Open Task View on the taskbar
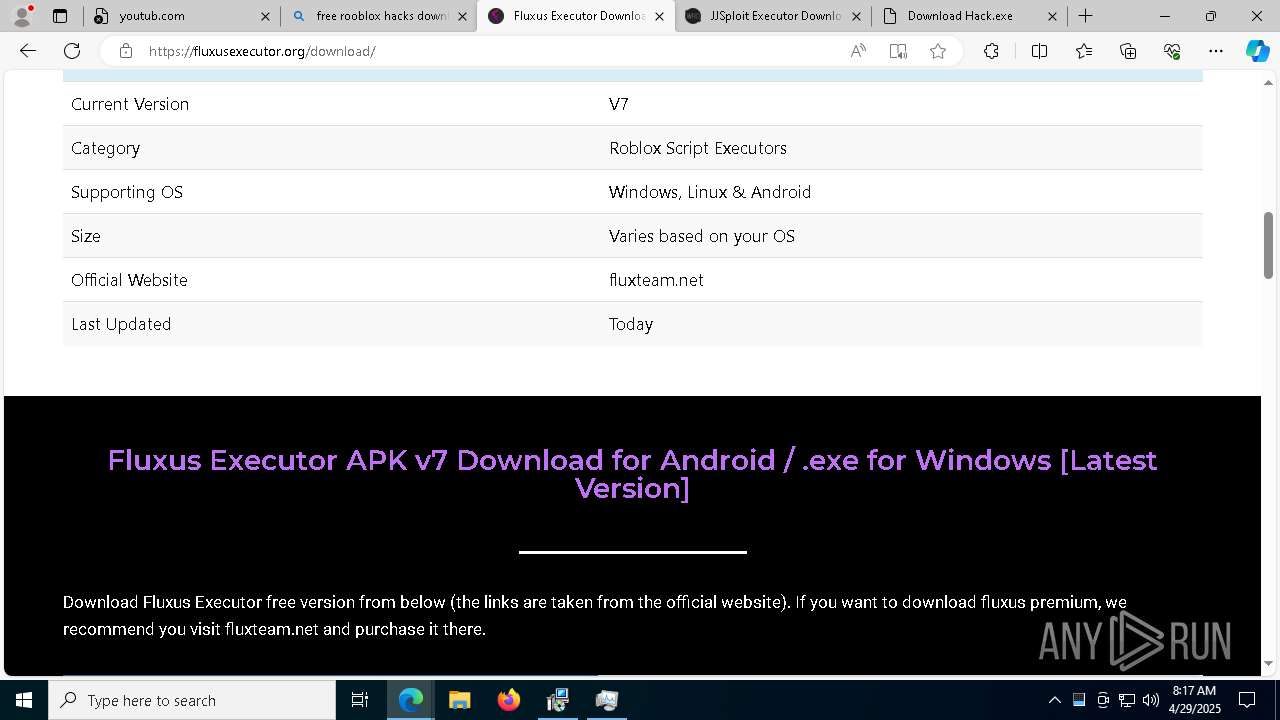 [360, 700]
